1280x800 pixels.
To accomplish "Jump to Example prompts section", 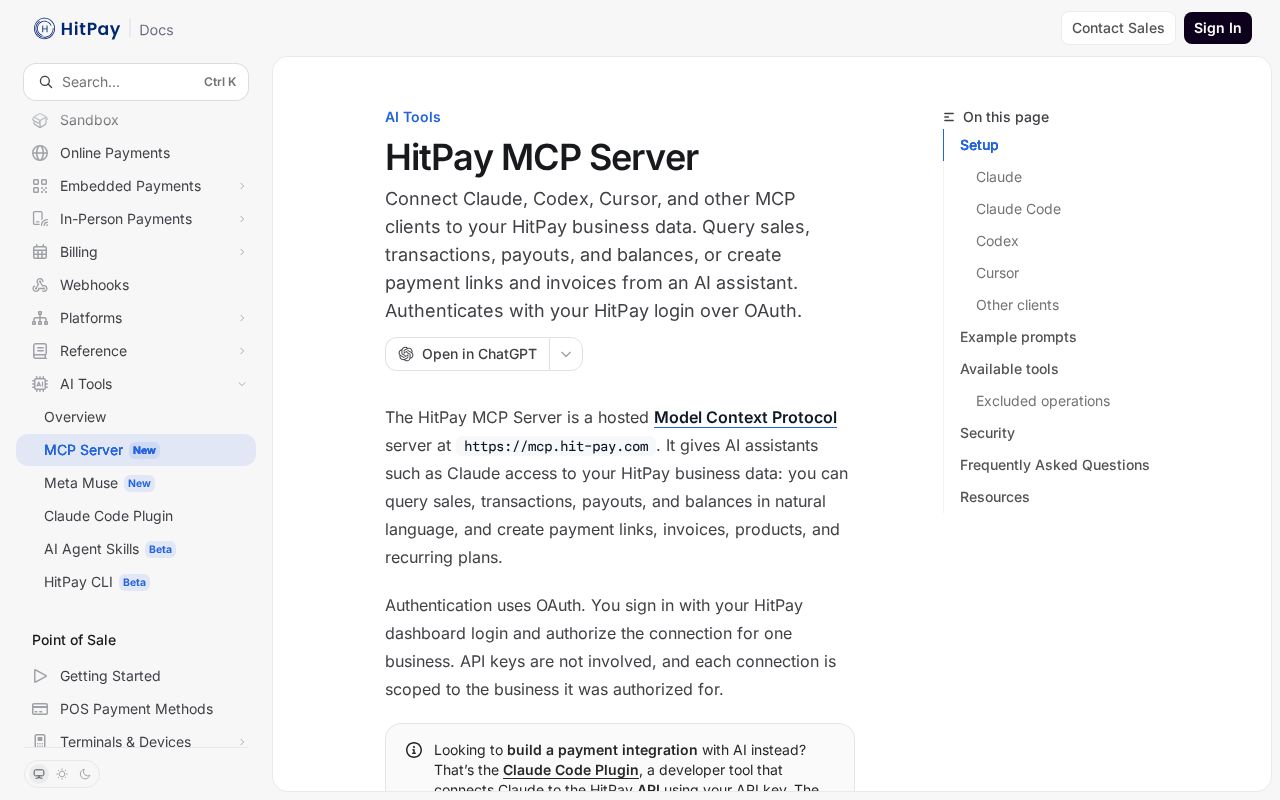I will pyautogui.click(x=1018, y=337).
